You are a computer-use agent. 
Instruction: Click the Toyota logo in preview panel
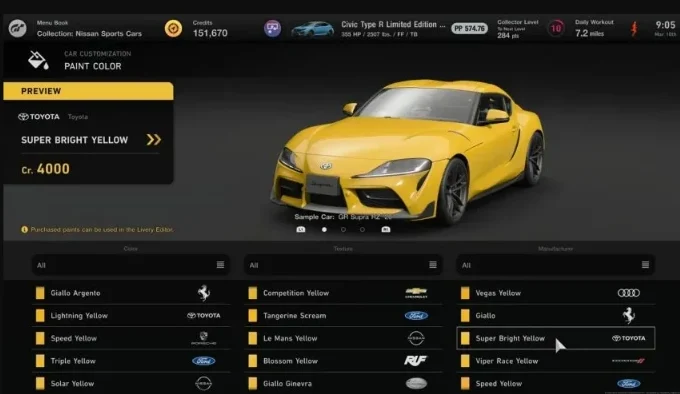[x=39, y=117]
